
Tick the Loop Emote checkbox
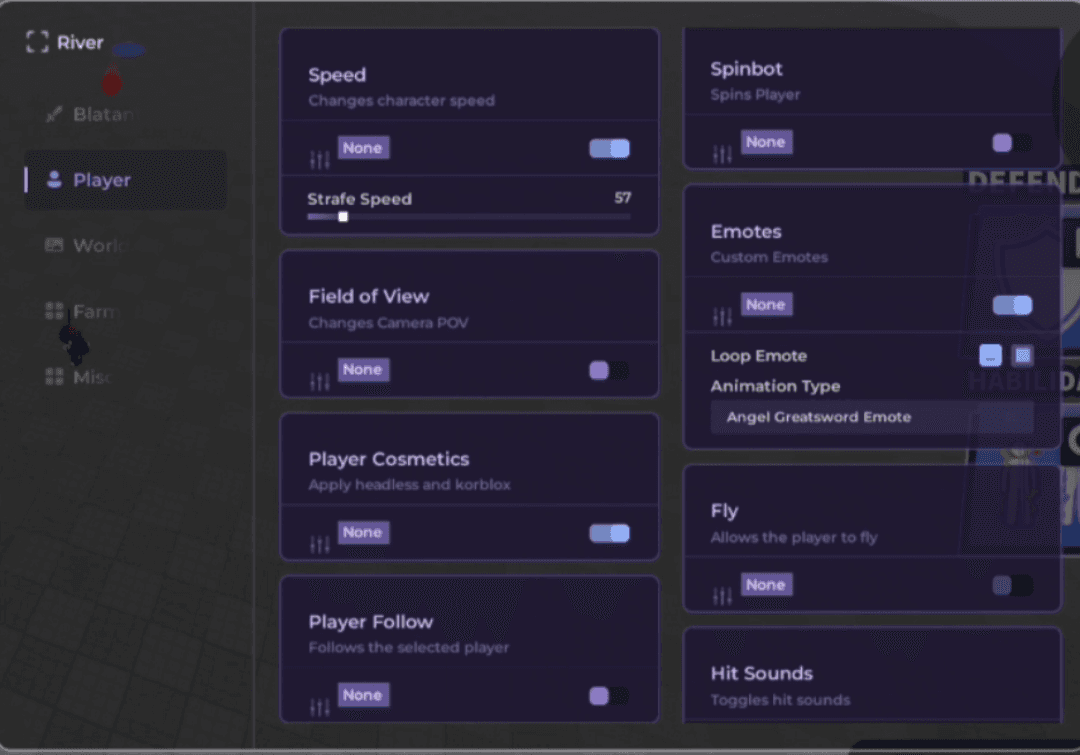[1022, 356]
